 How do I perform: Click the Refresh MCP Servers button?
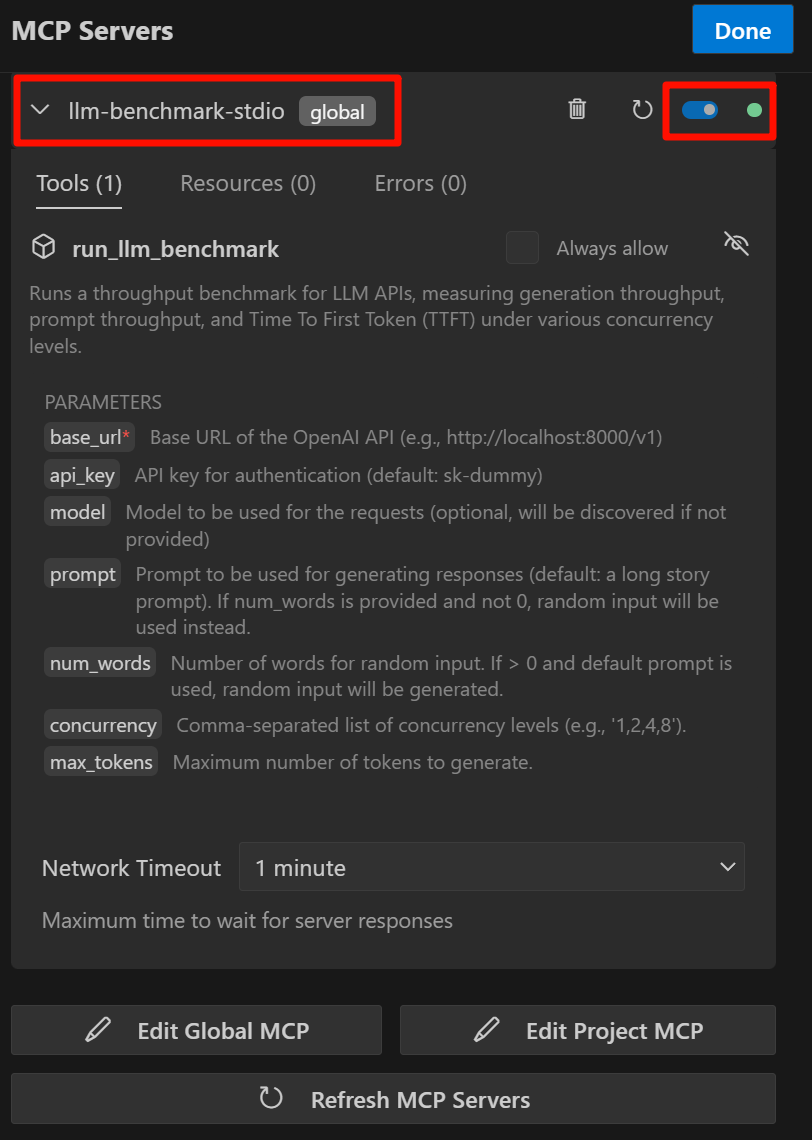click(x=394, y=1099)
